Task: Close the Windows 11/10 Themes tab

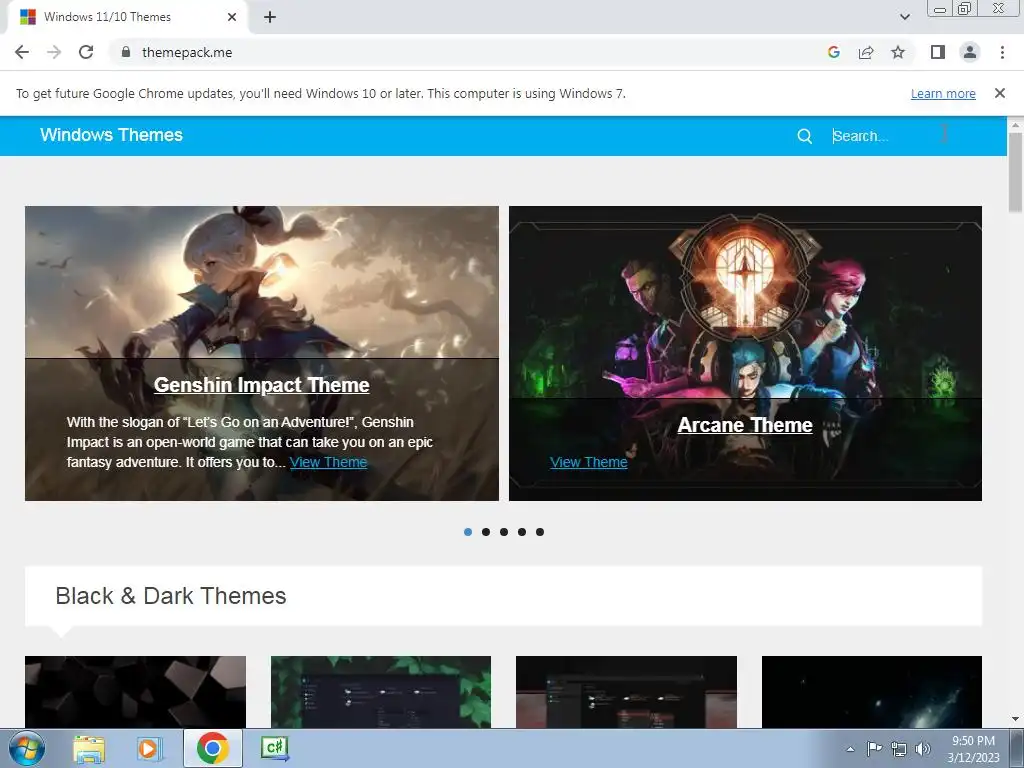Action: (232, 17)
